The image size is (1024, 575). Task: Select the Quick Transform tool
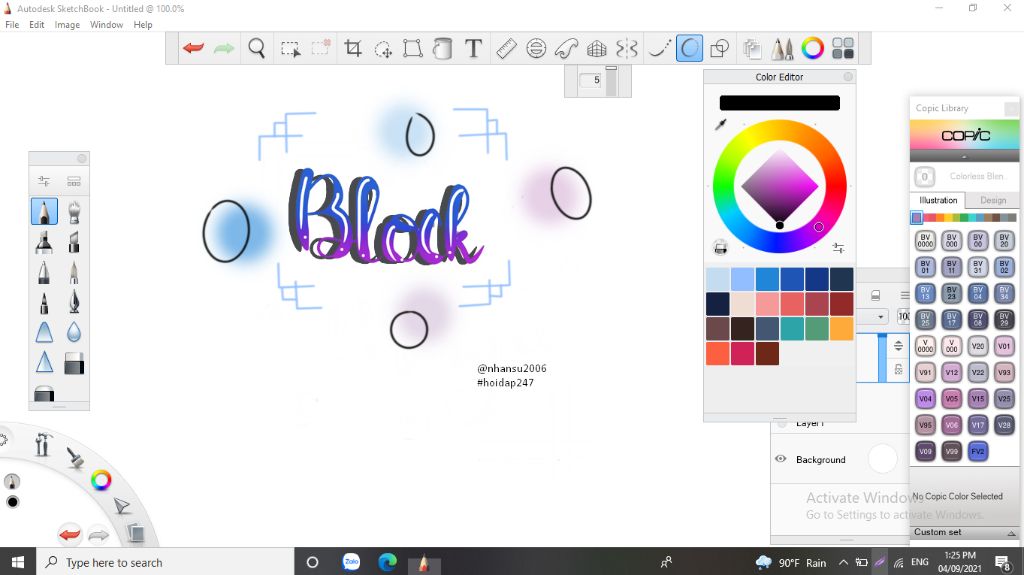point(383,48)
